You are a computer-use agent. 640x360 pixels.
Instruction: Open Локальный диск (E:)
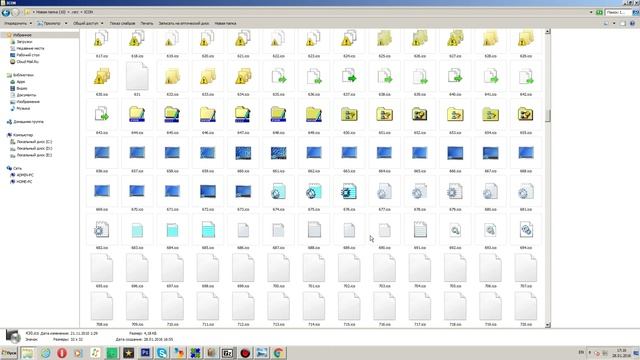coord(34,155)
